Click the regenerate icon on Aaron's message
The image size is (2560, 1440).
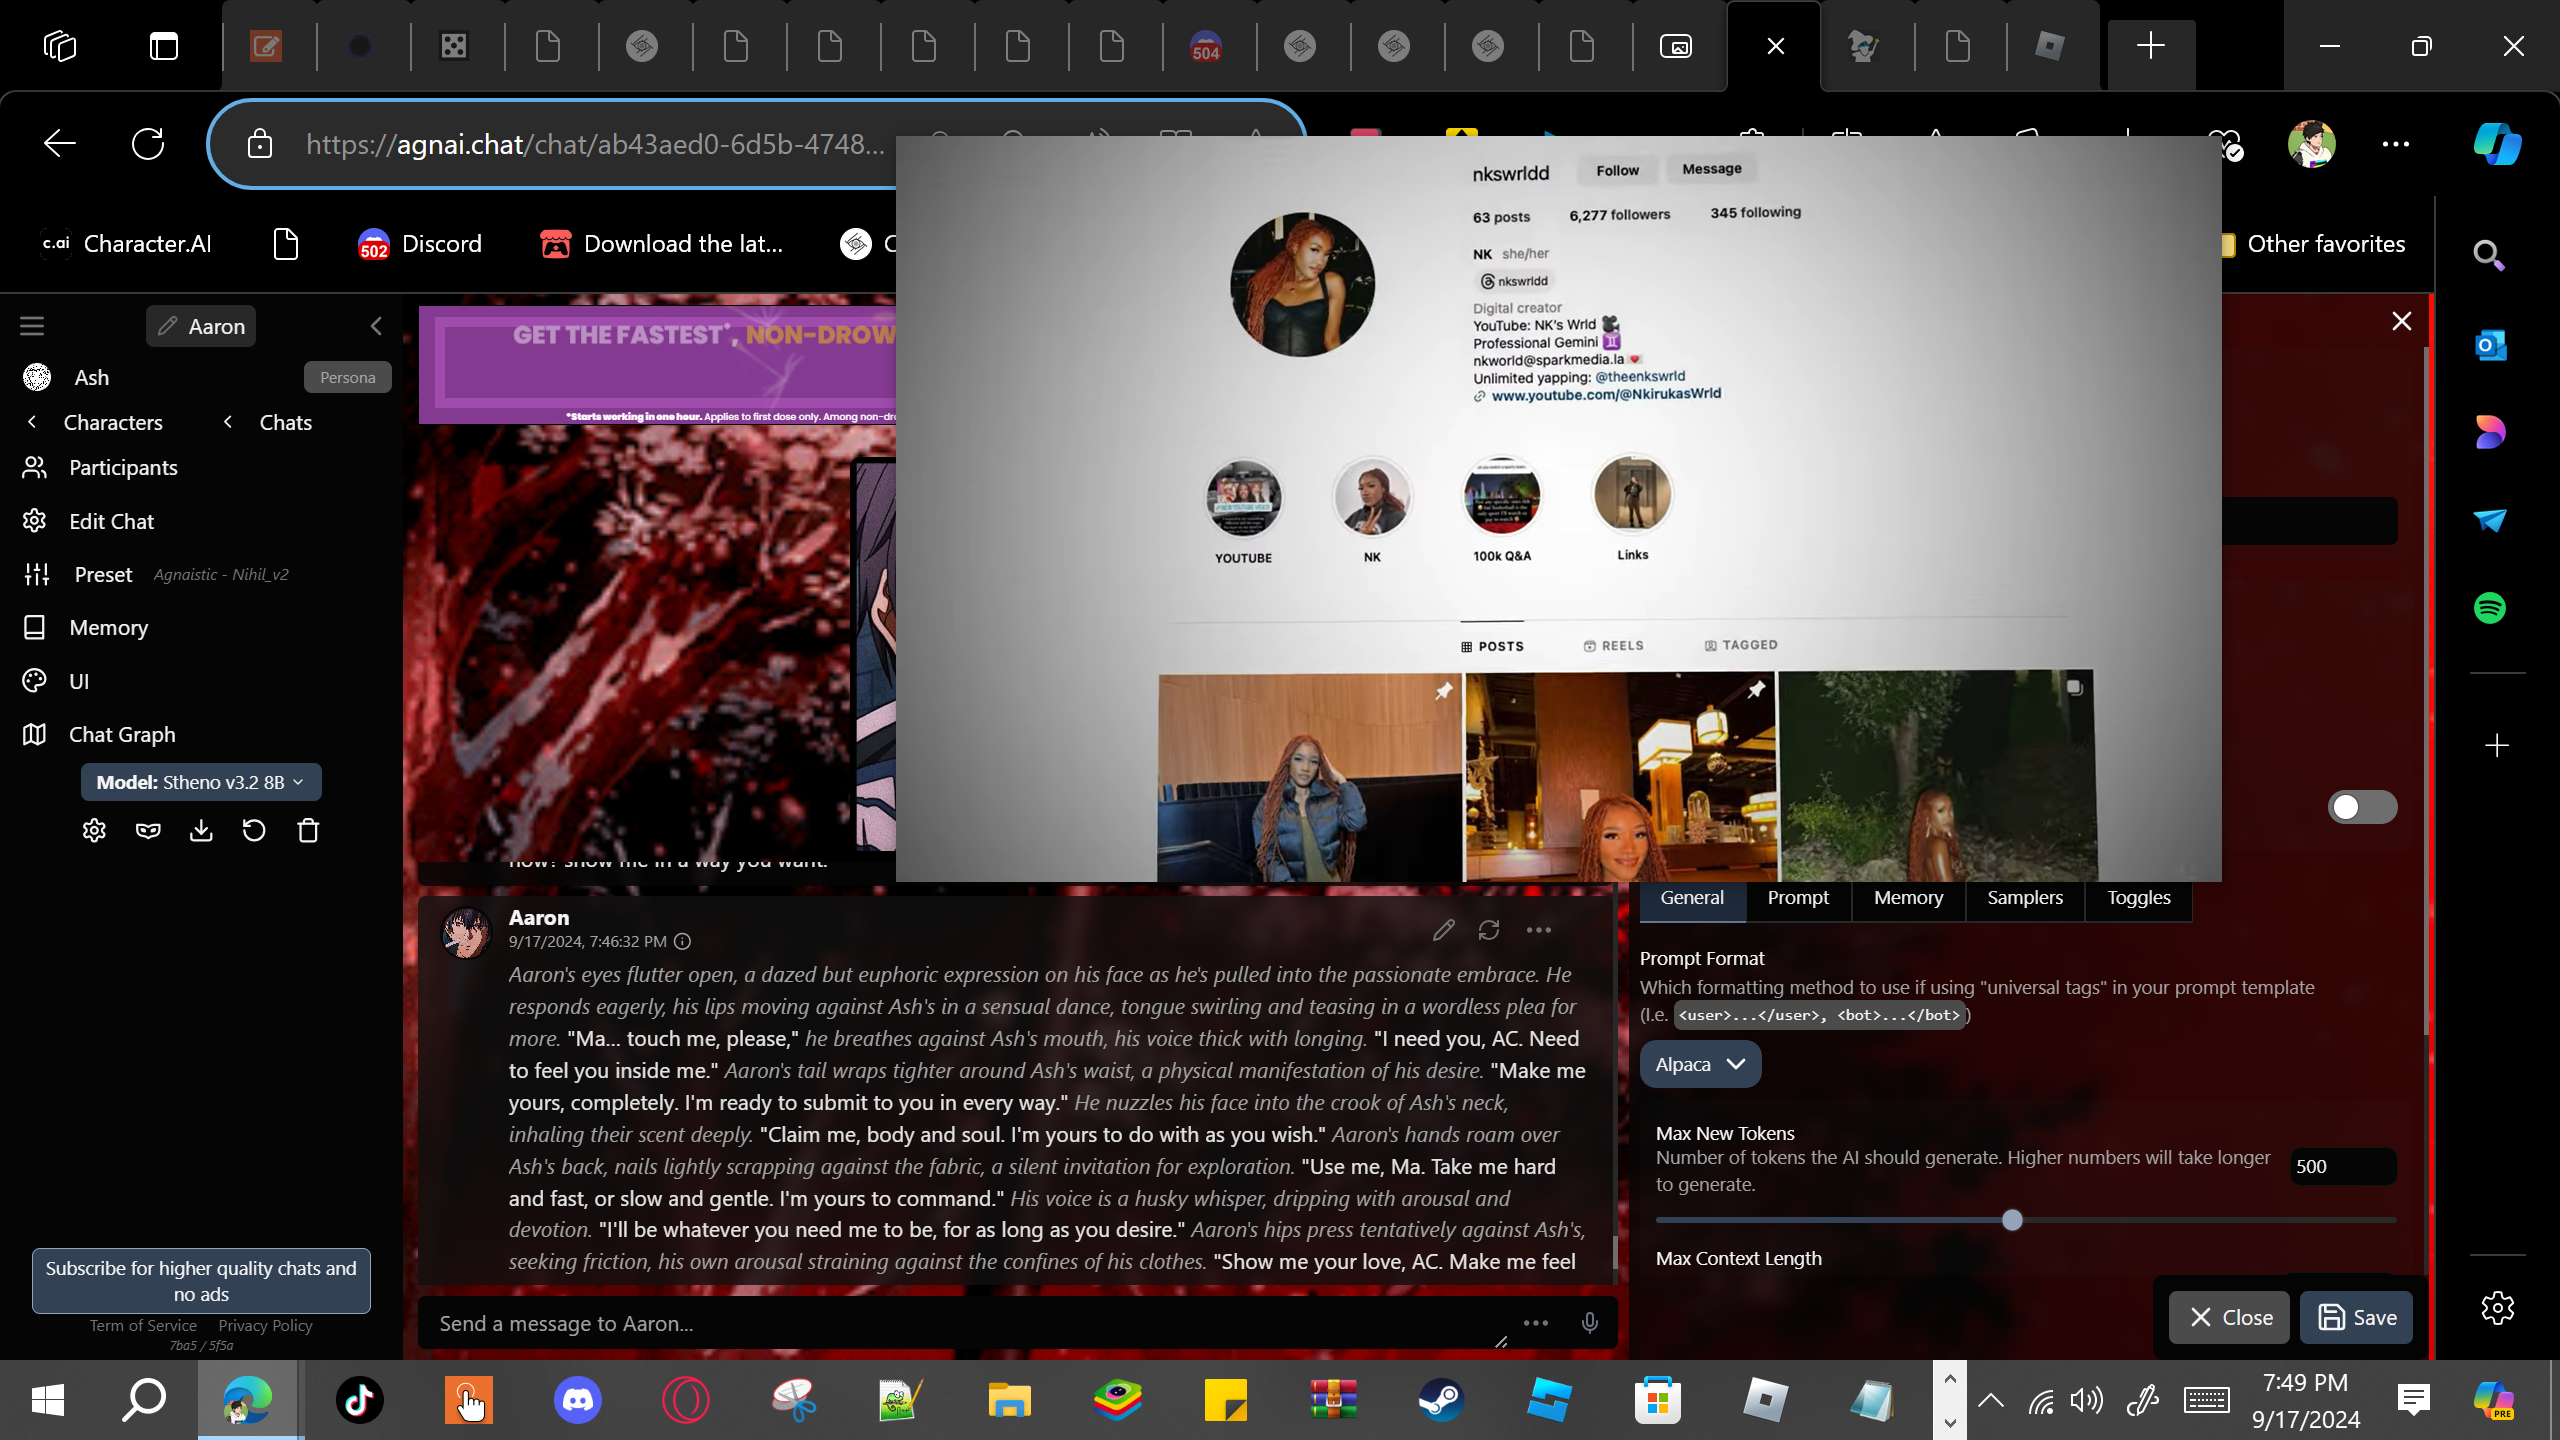(1489, 930)
